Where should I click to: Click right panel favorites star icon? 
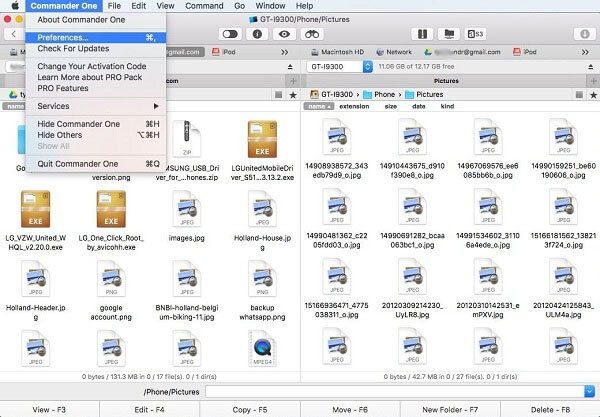[x=593, y=95]
